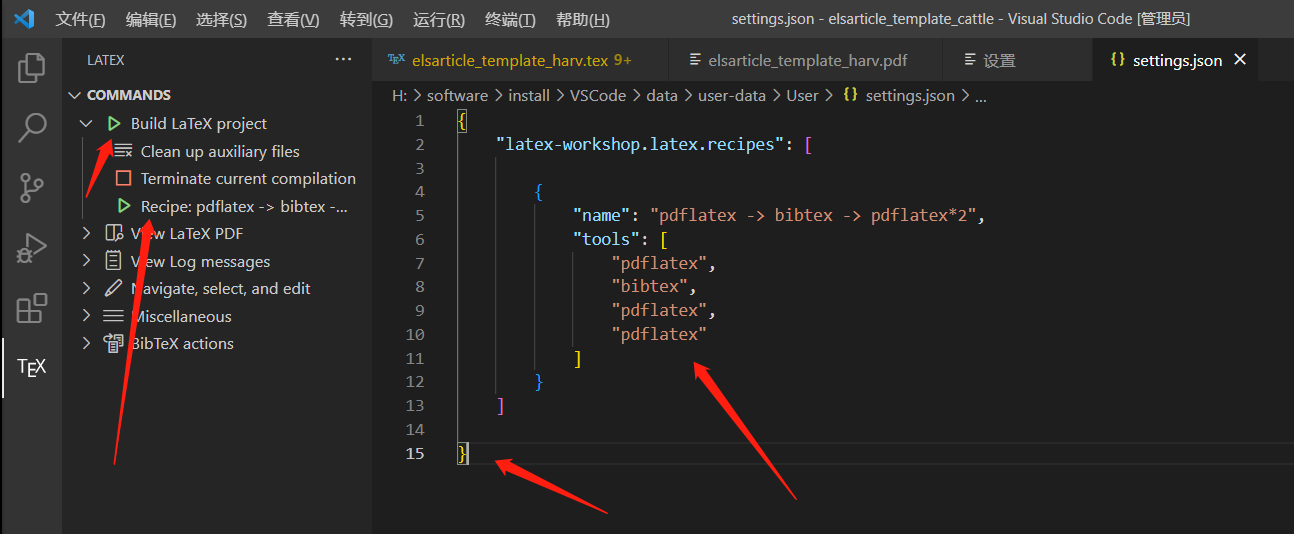Click the green Build LaTeX project play icon
The width and height of the screenshot is (1294, 534).
[x=114, y=124]
